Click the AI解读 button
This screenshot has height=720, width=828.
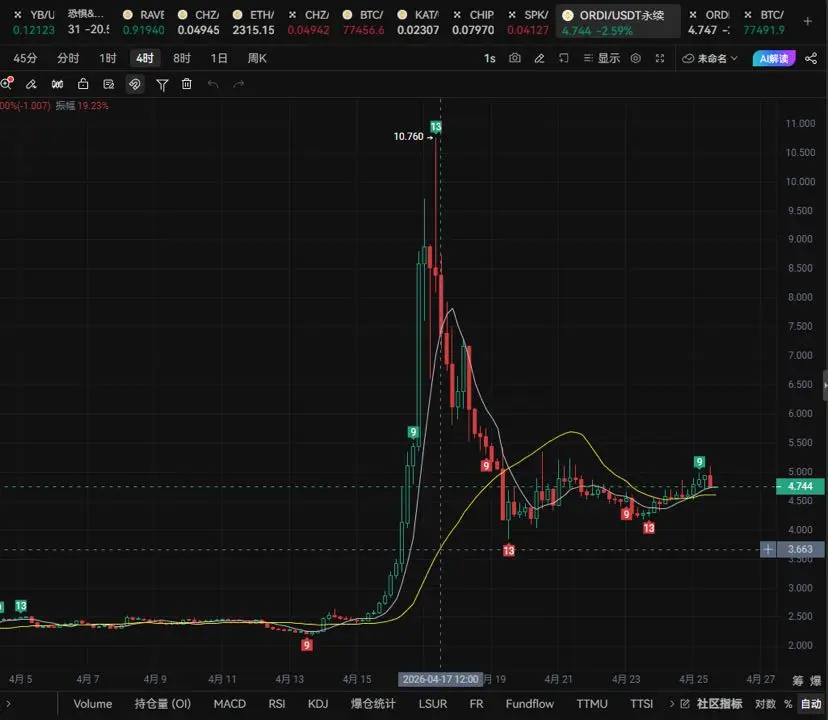[774, 58]
